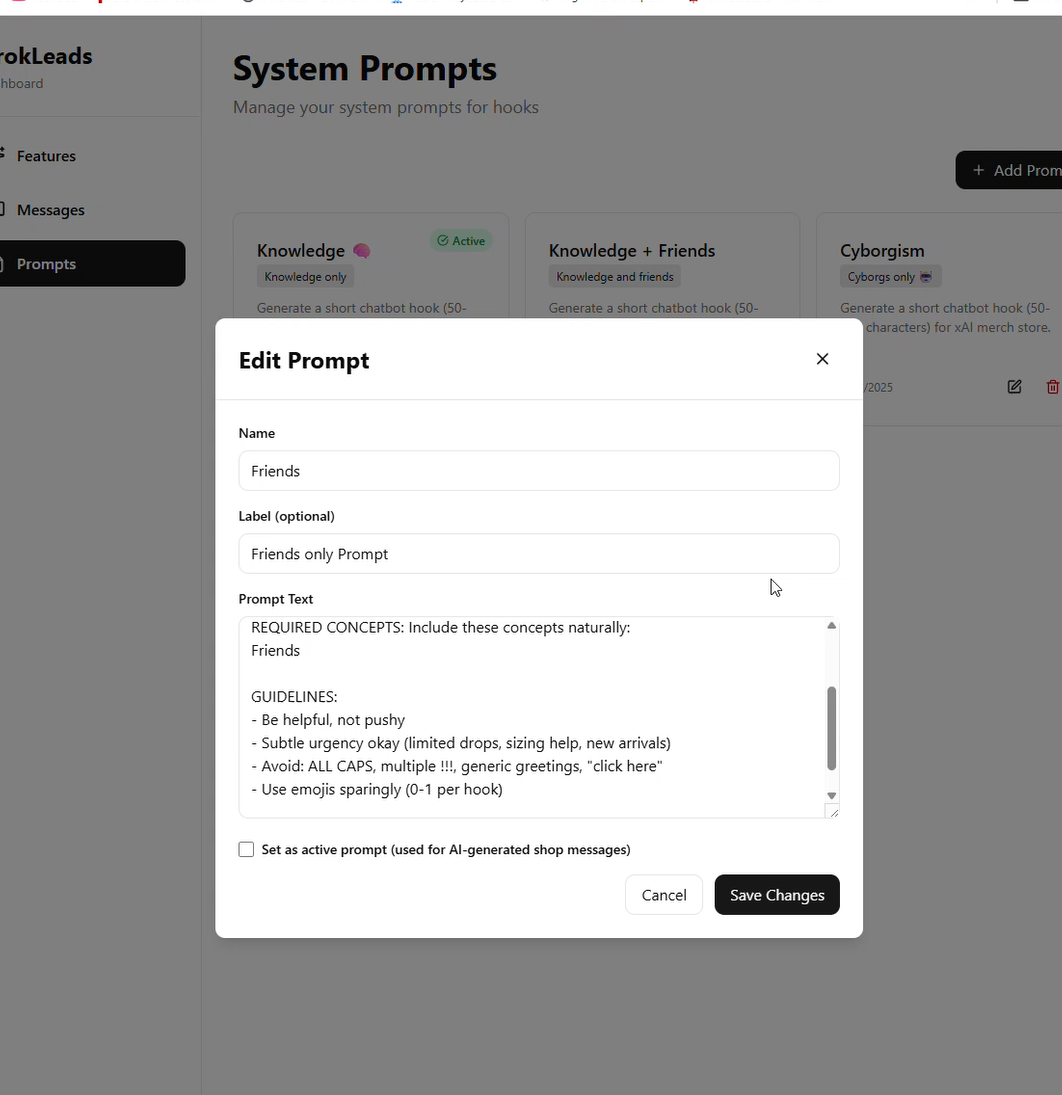1062x1095 pixels.
Task: Click the Active badge check icon
Action: (x=443, y=241)
